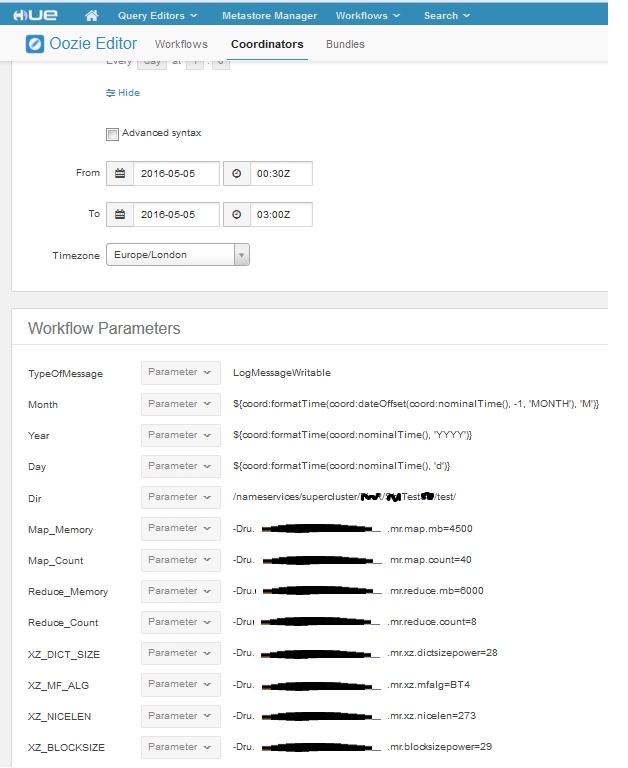Click the XZ_BLOCKSIZE parameter name

tap(66, 748)
